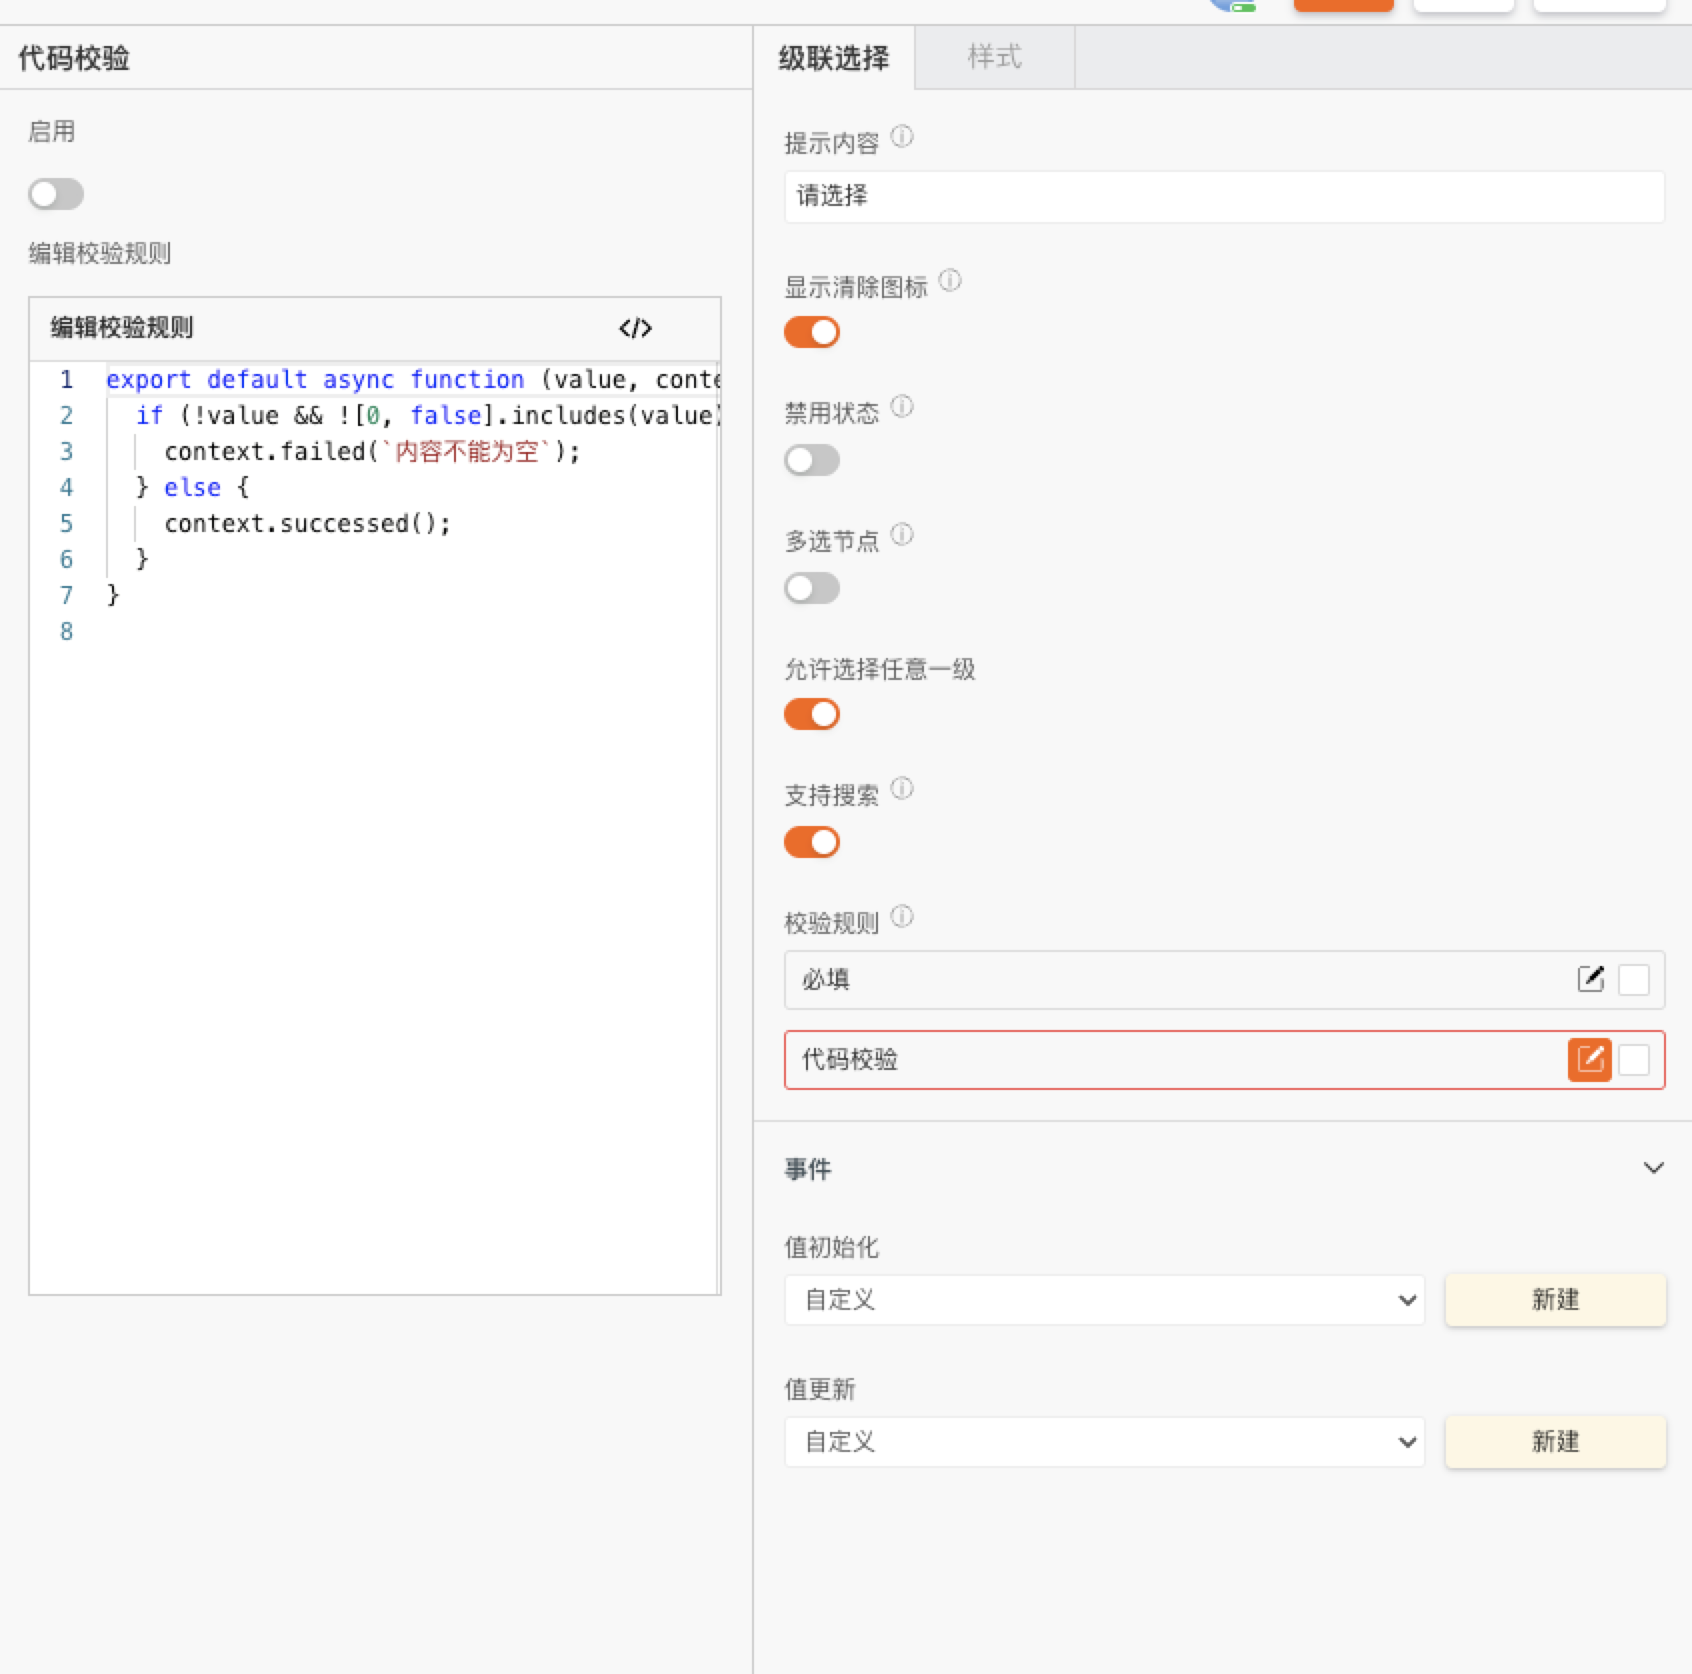Click 新建 button for 值初始化
This screenshot has width=1692, height=1674.
(1555, 1300)
